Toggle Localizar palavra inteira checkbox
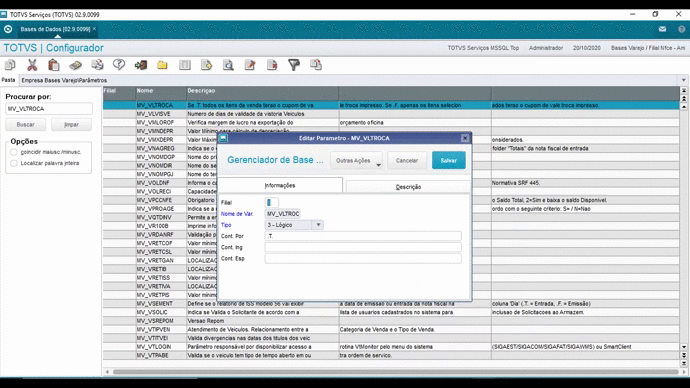The image size is (690, 388). pos(14,163)
